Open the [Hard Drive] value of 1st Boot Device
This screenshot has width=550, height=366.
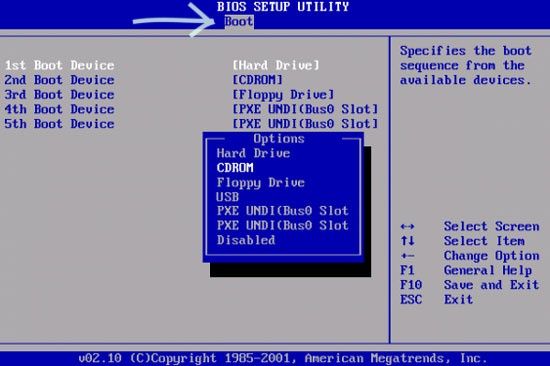click(x=276, y=65)
